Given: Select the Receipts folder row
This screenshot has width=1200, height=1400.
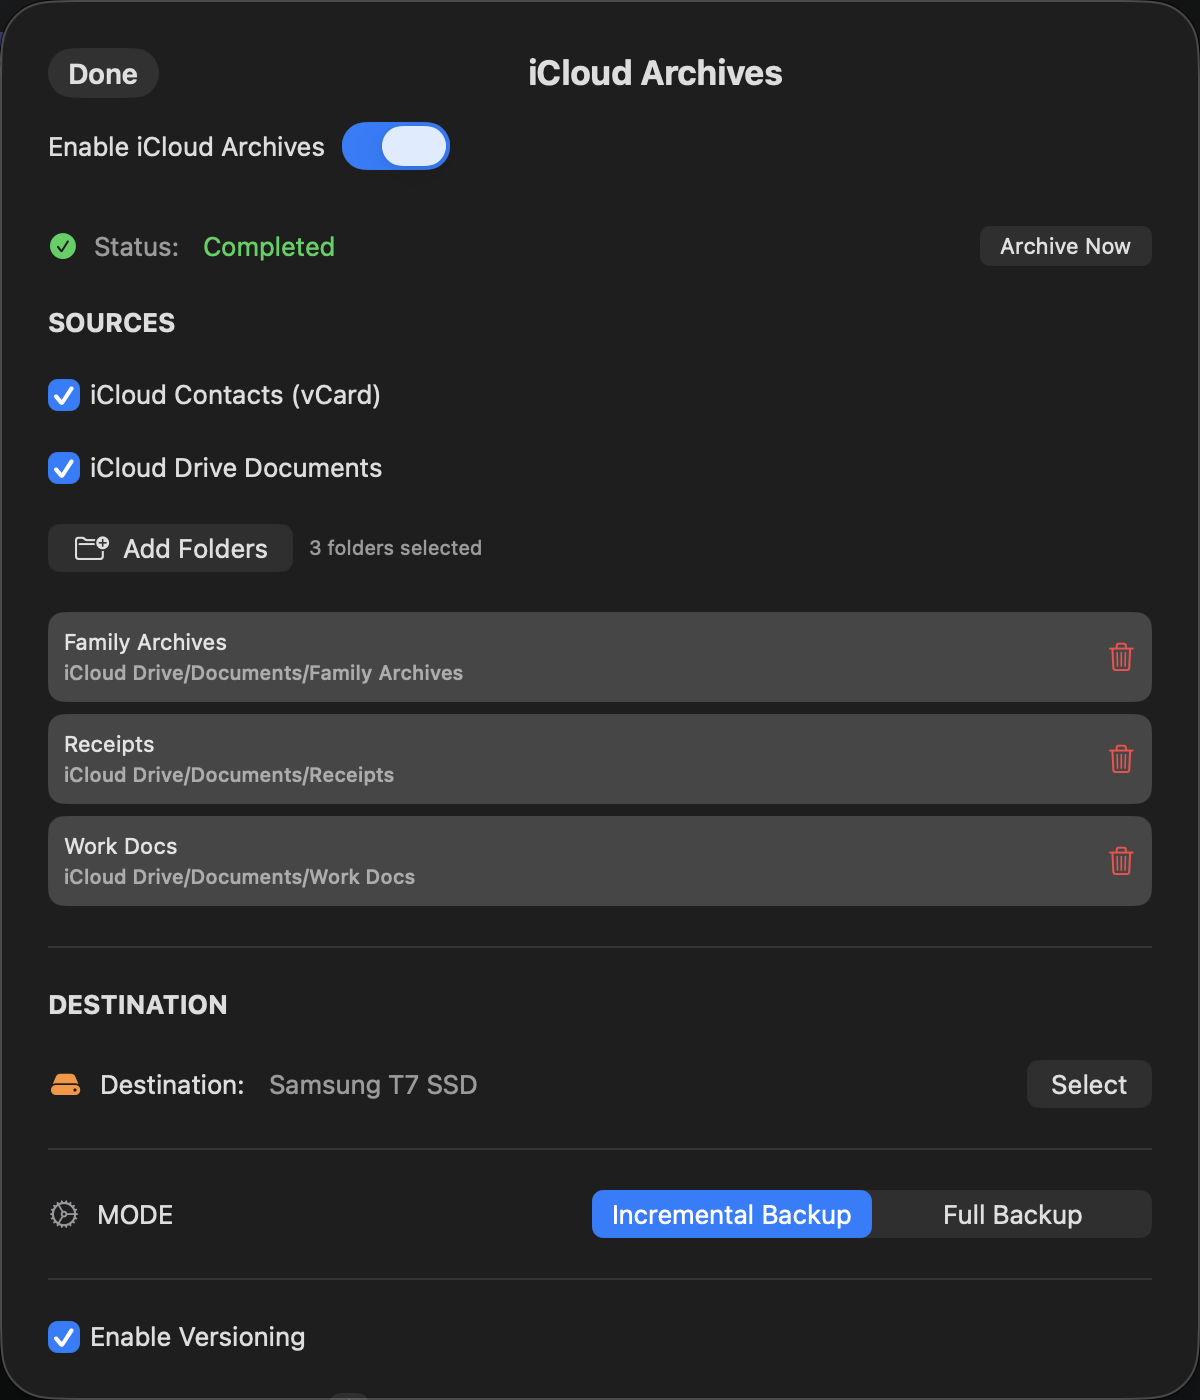Looking at the screenshot, I should pos(560,759).
